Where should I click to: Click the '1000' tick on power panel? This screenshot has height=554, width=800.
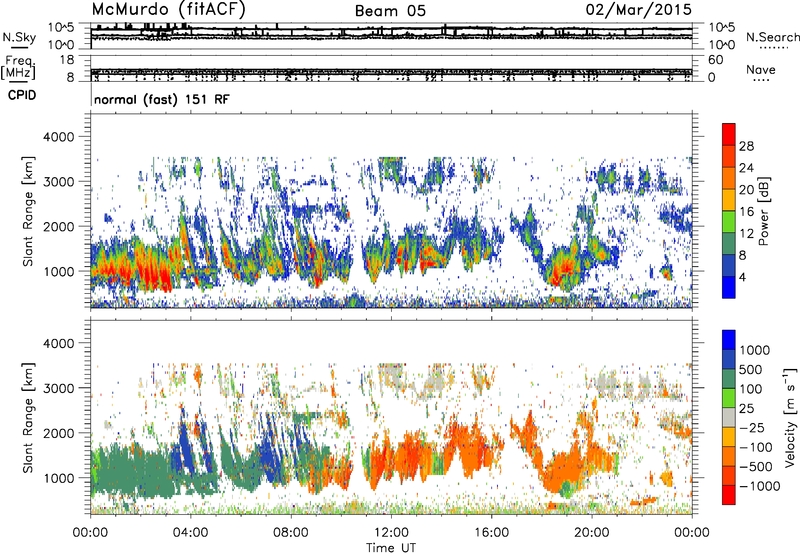click(58, 271)
